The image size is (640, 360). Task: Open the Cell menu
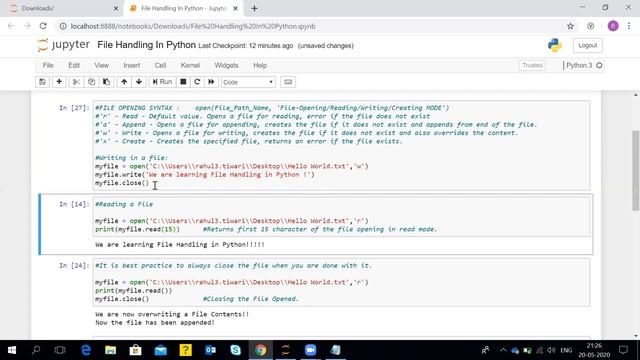coord(160,65)
